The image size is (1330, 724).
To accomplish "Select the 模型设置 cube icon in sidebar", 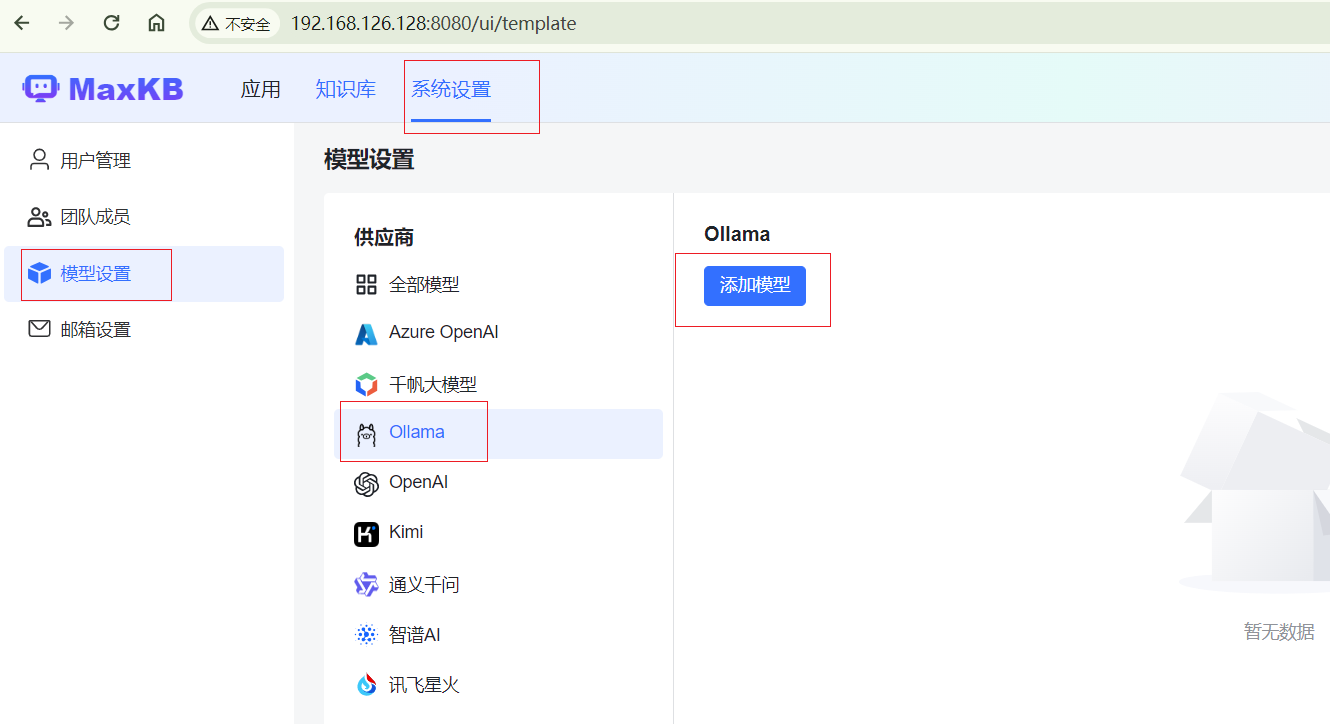I will tap(38, 272).
